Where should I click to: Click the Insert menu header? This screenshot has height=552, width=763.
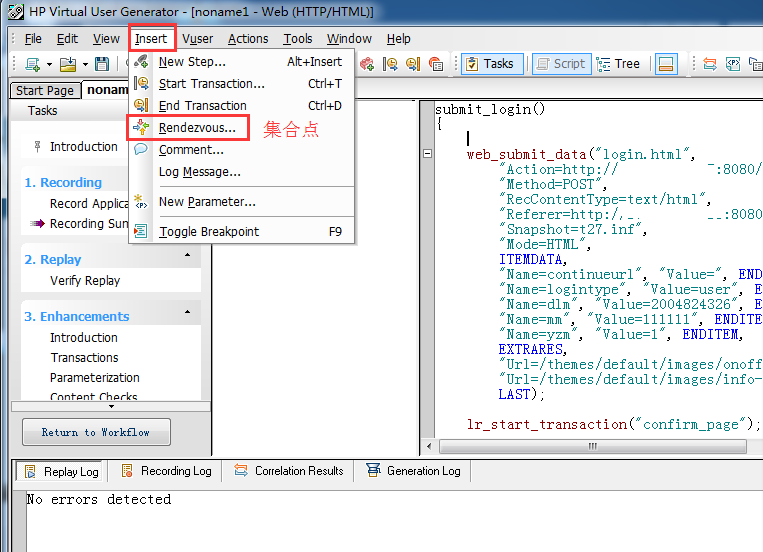click(x=151, y=38)
